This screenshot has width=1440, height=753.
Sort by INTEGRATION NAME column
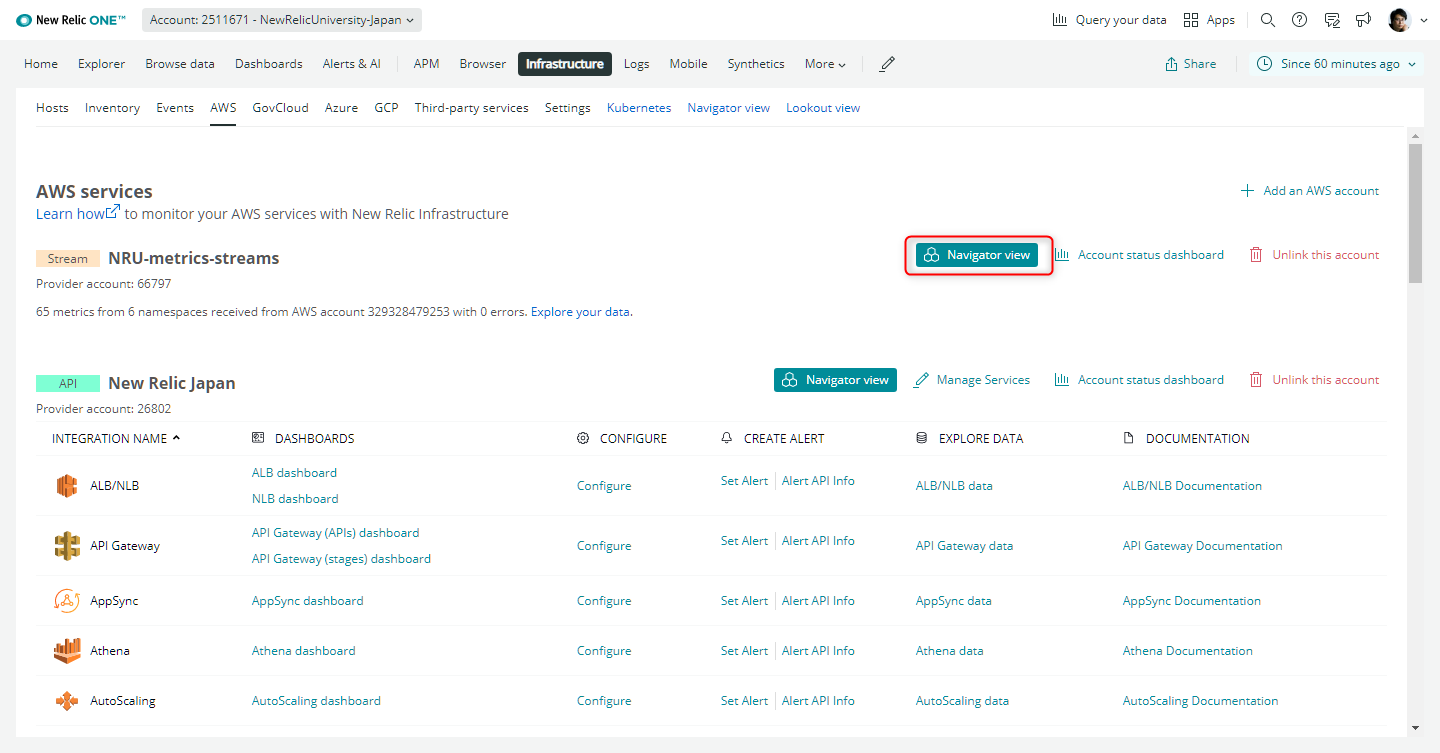(116, 438)
